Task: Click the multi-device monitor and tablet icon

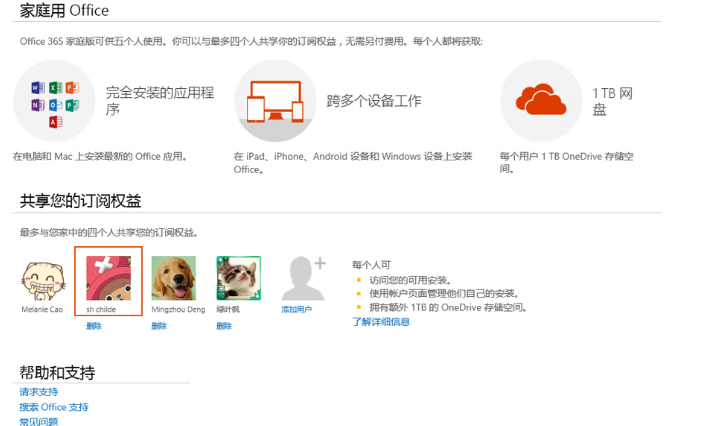Action: 276,101
